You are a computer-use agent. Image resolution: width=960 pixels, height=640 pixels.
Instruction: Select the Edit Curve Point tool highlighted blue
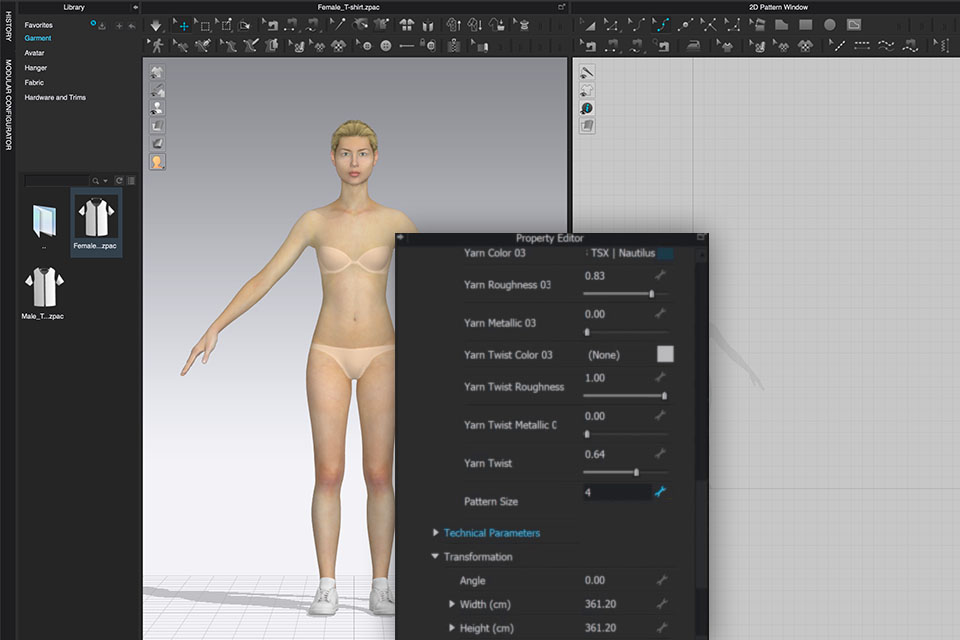click(x=660, y=25)
